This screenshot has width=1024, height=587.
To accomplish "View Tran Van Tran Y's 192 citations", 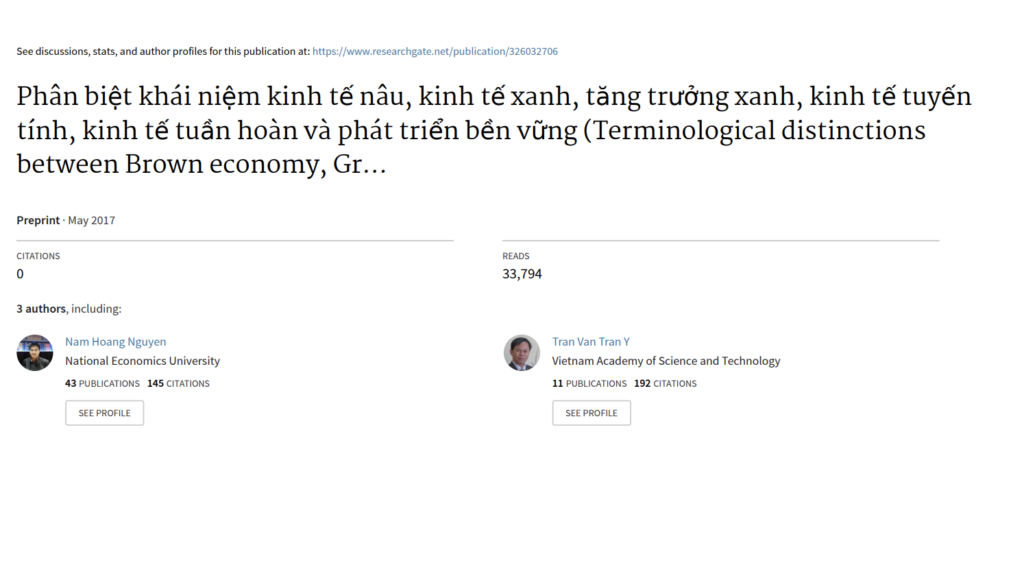I will click(665, 383).
